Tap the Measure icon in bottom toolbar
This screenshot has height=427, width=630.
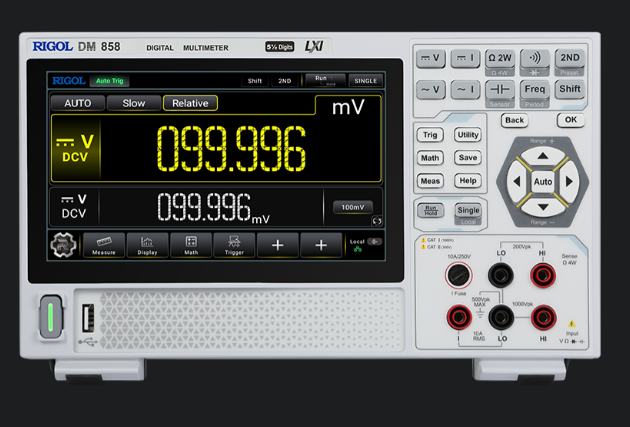tap(104, 245)
